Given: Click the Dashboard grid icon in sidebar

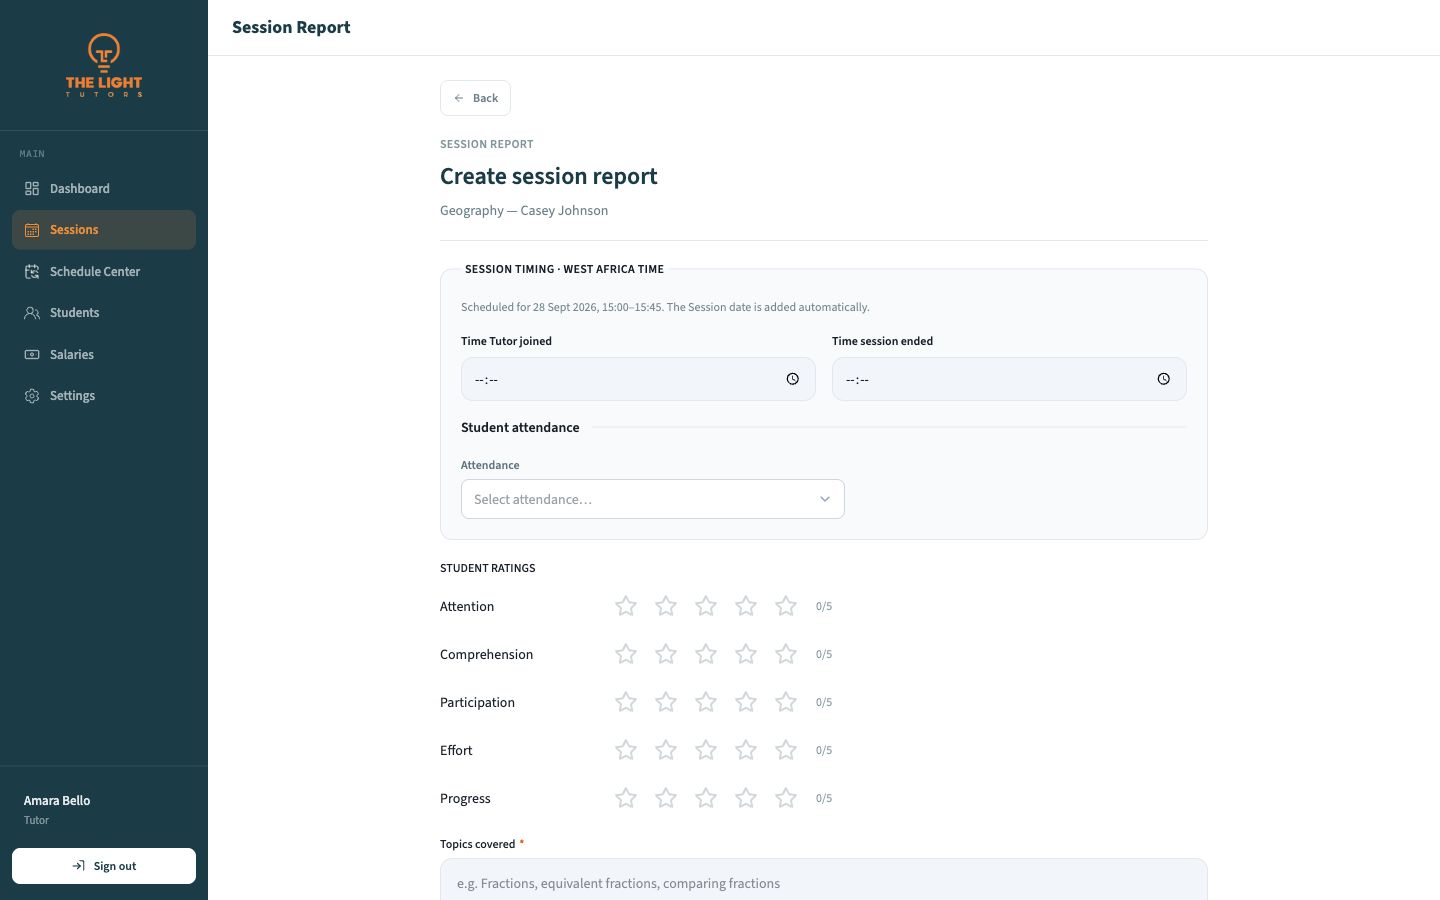Looking at the screenshot, I should (32, 188).
